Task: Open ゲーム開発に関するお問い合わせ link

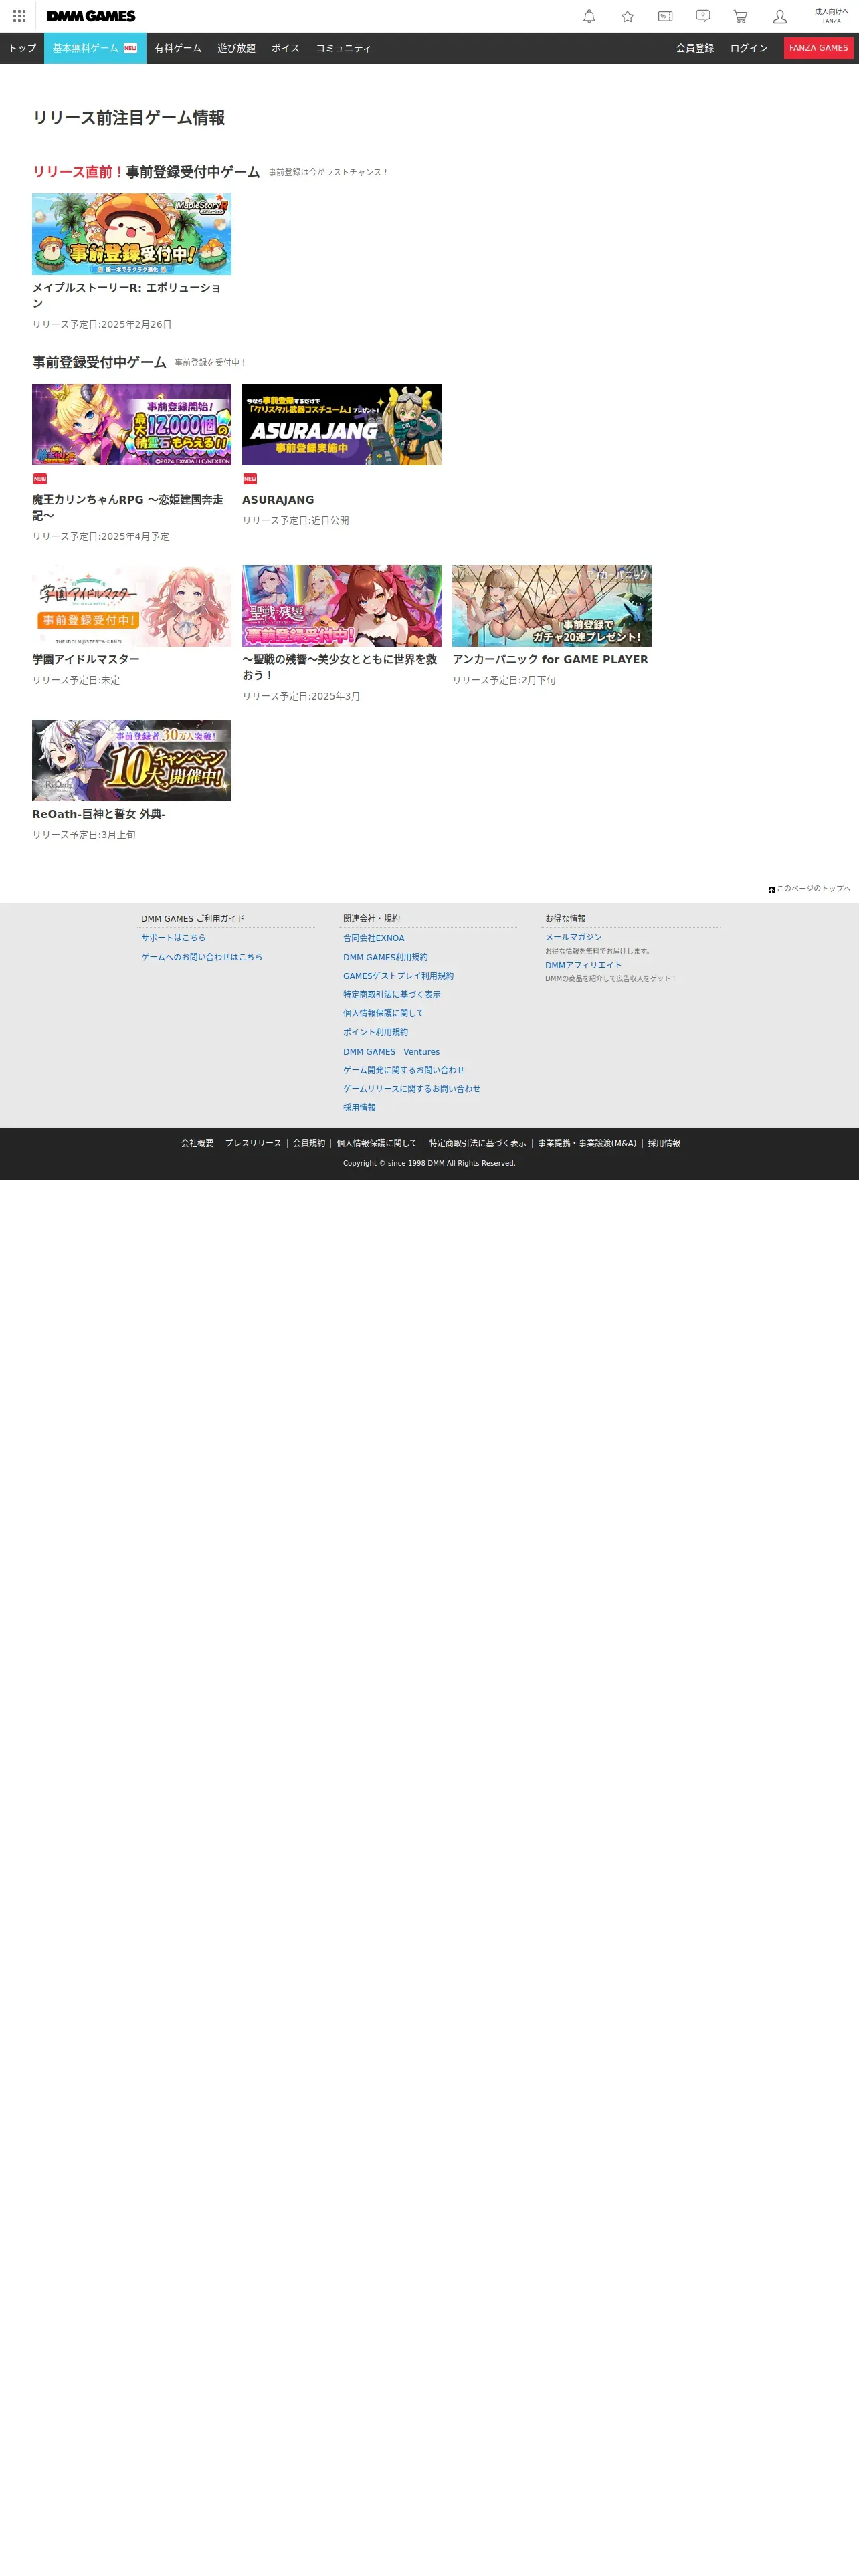Action: click(x=404, y=1070)
